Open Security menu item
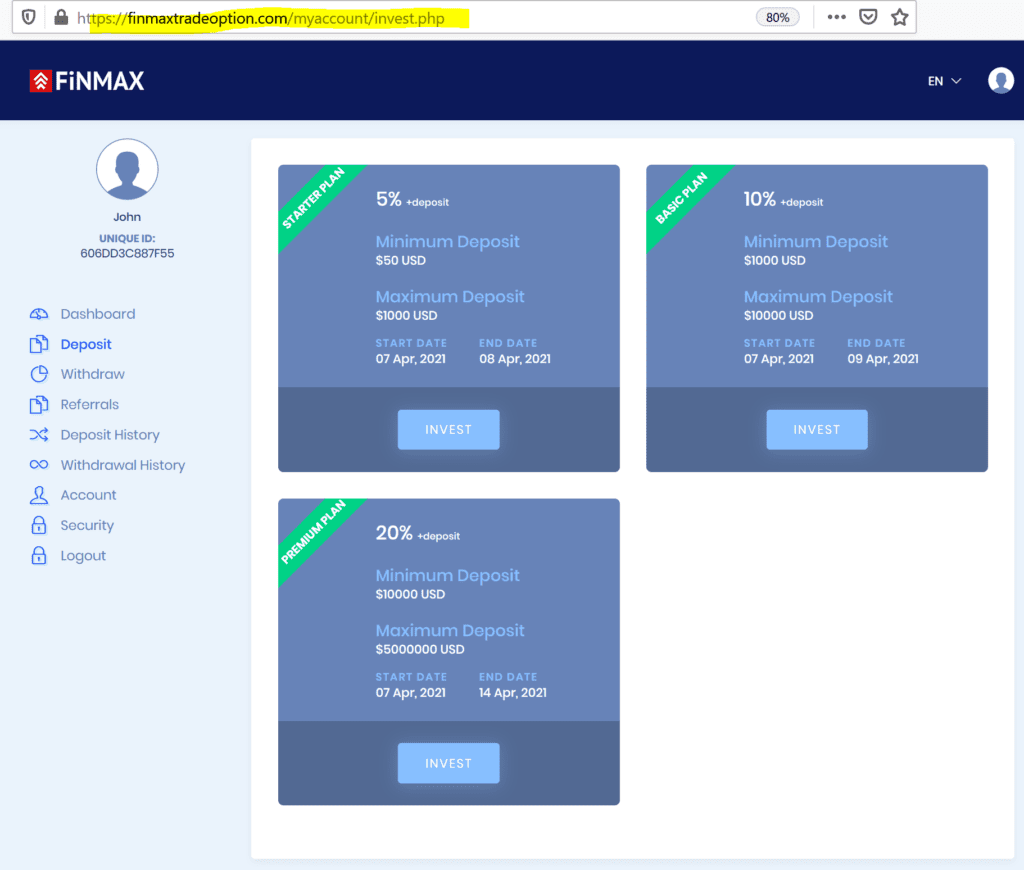Screen dimensions: 1024x870 (x=88, y=525)
